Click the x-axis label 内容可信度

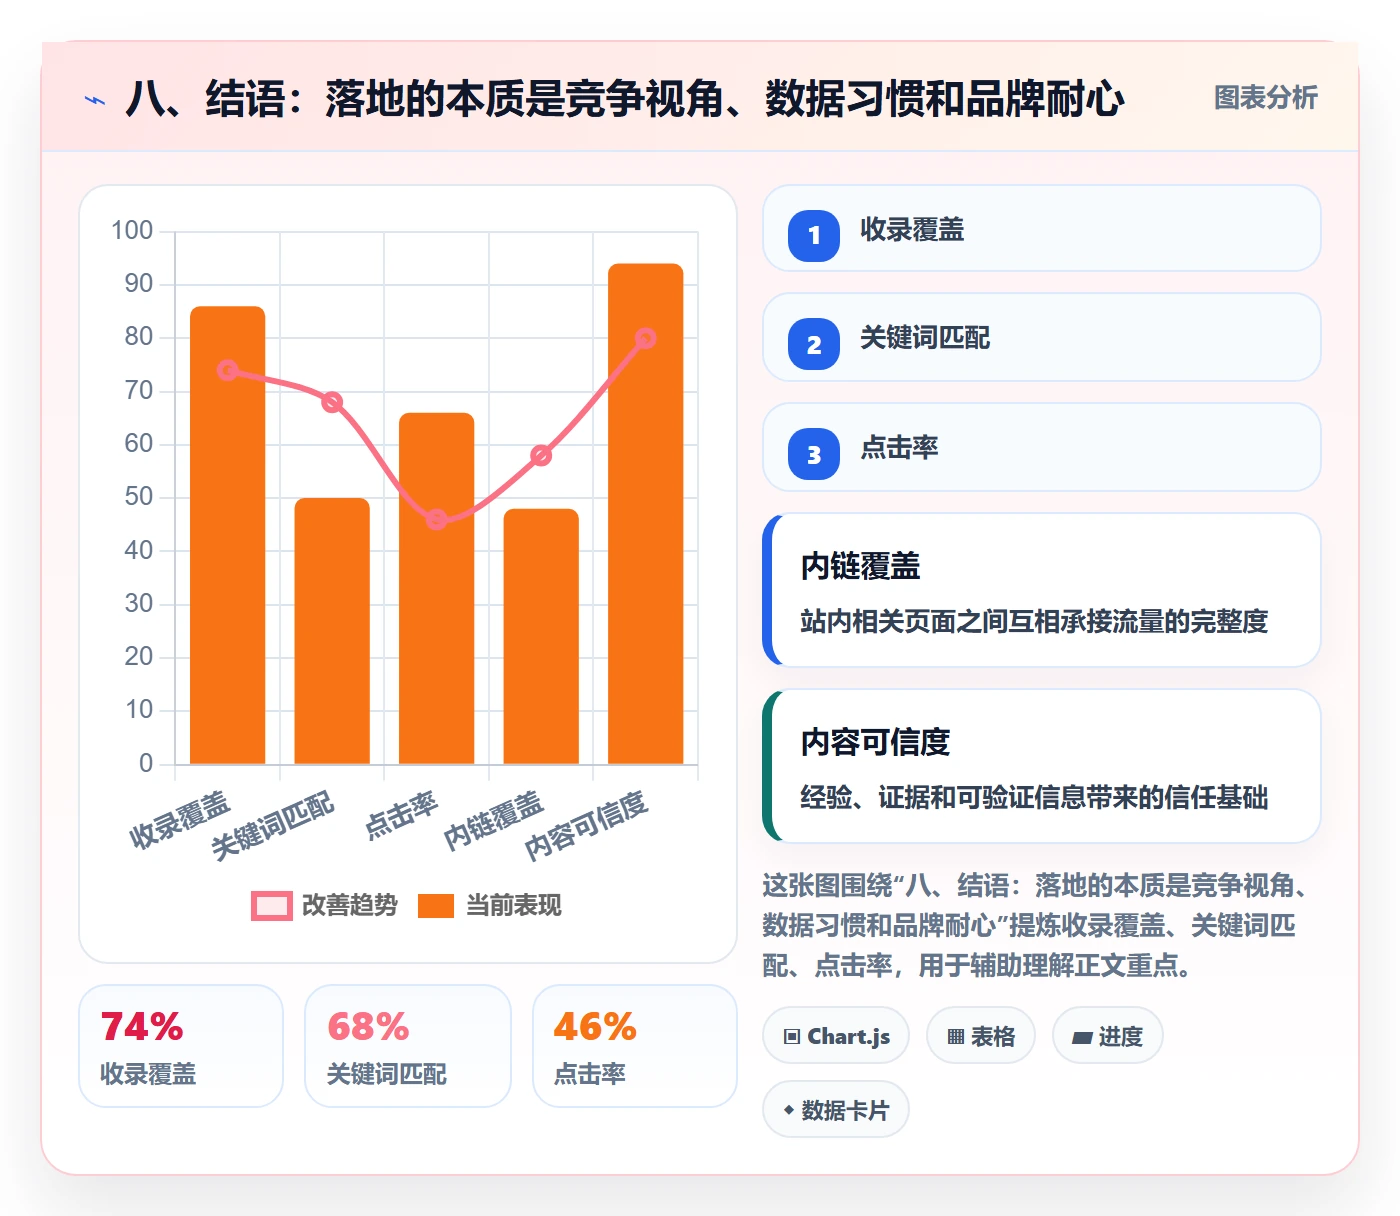coord(587,826)
